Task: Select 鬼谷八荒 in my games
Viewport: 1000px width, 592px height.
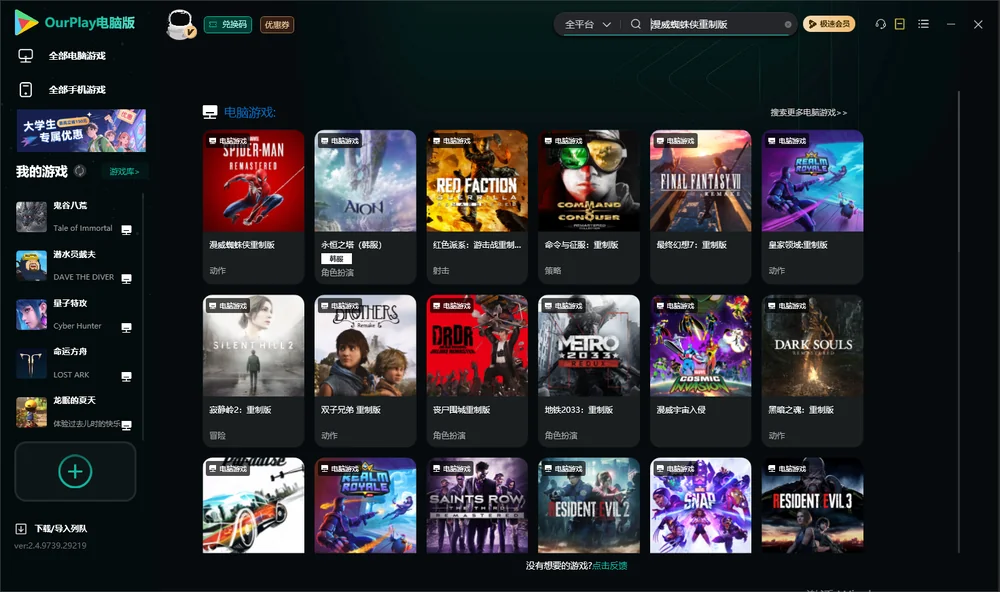Action: coord(75,217)
